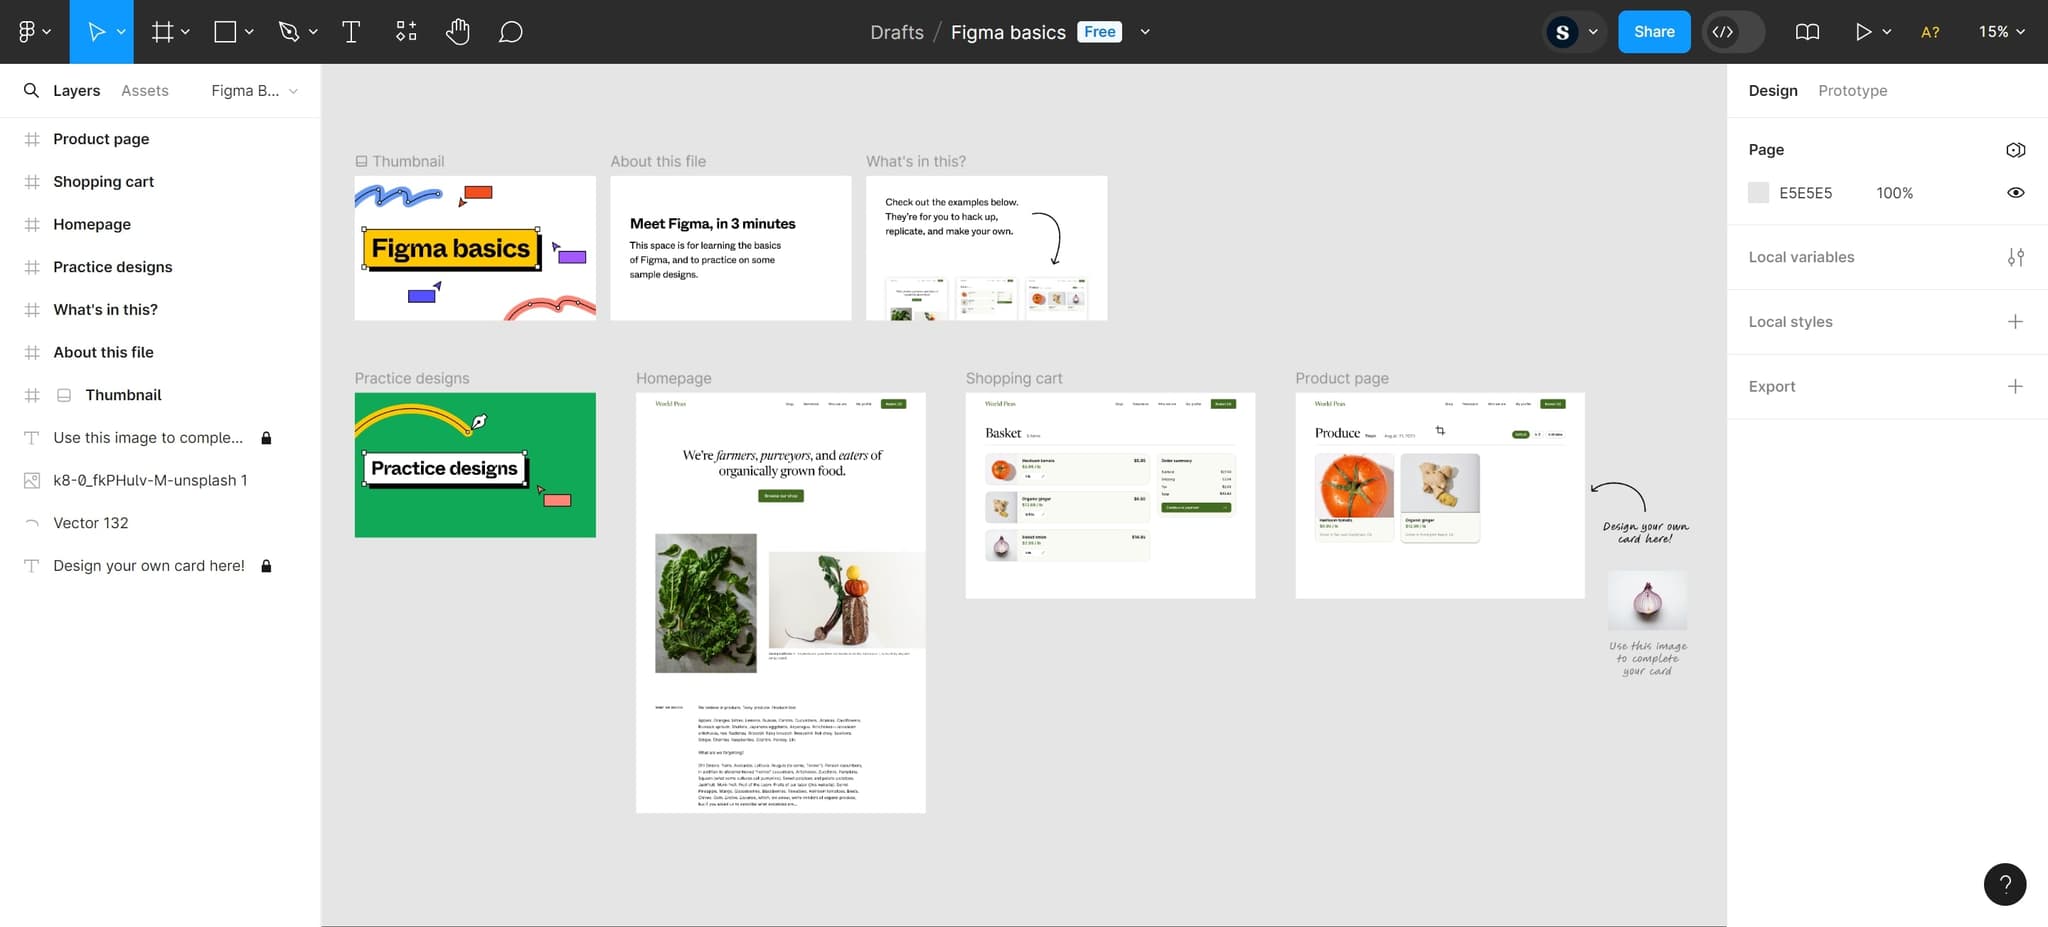The height and width of the screenshot is (927, 2048).
Task: Switch to the Assets tab
Action: pos(145,91)
